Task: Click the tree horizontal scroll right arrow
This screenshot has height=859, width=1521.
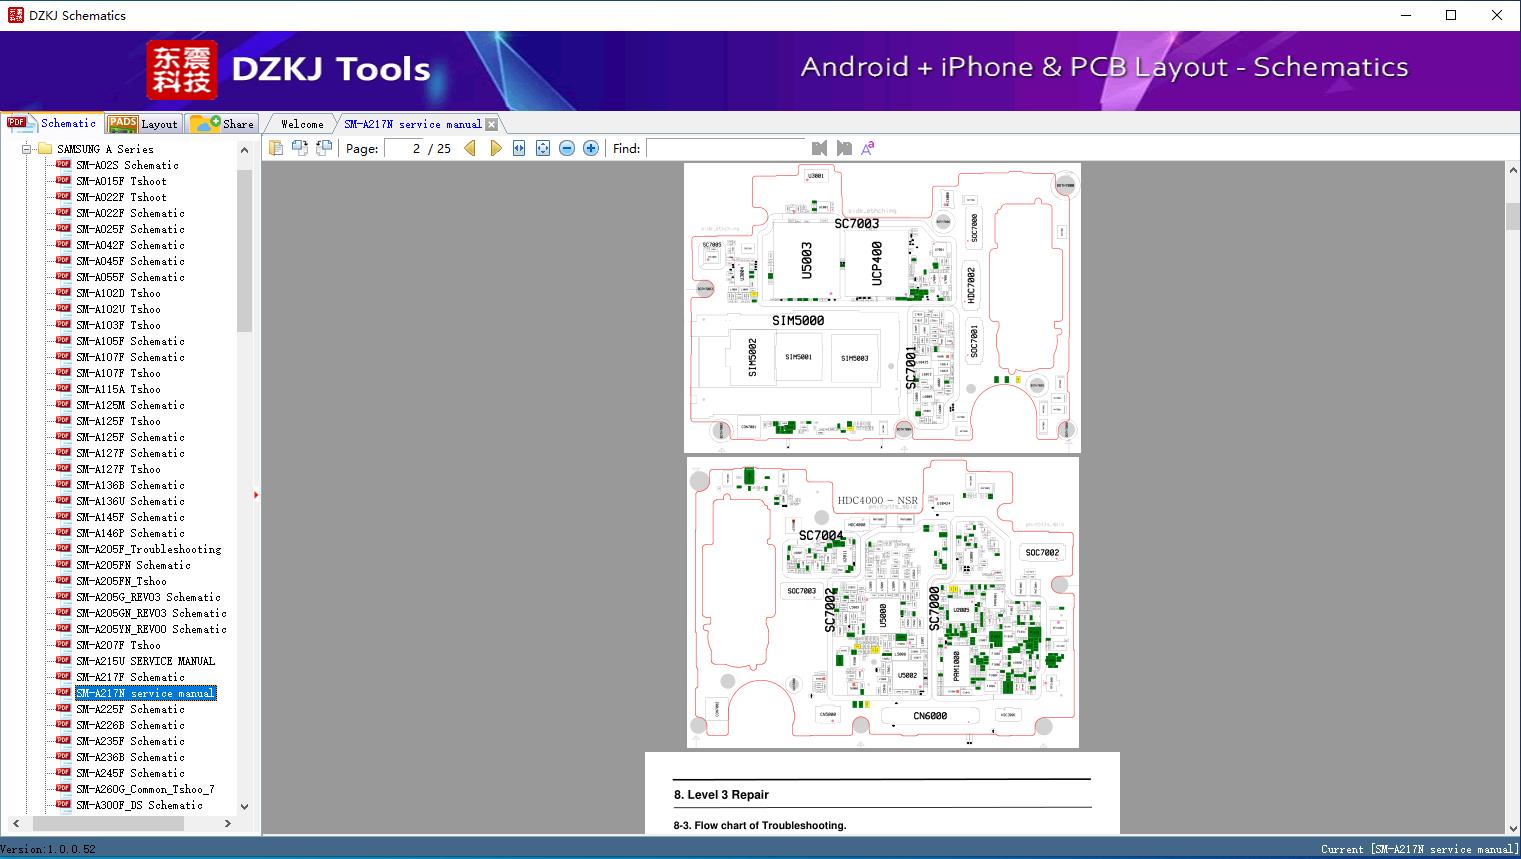Action: coord(228,824)
